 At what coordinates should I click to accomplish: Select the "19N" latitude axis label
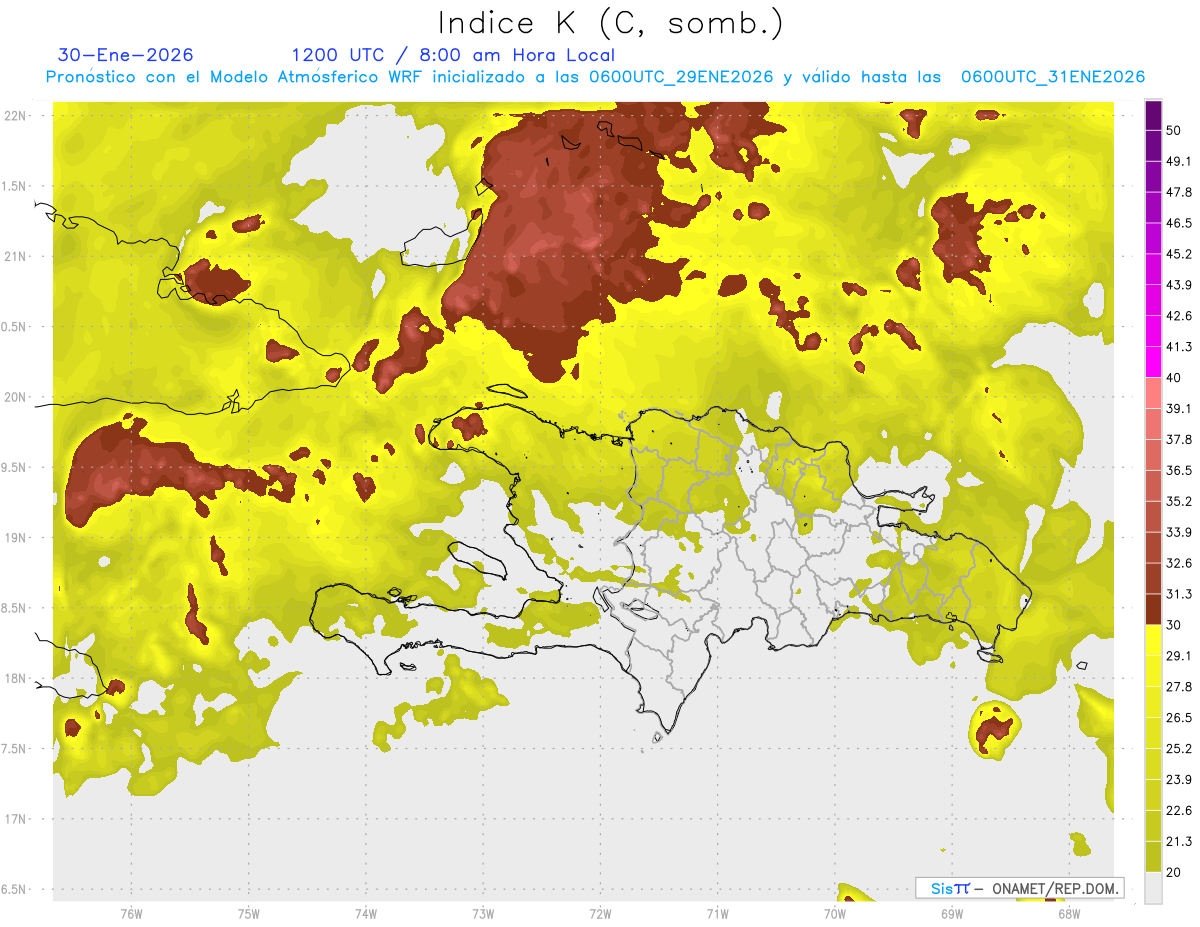click(x=17, y=538)
